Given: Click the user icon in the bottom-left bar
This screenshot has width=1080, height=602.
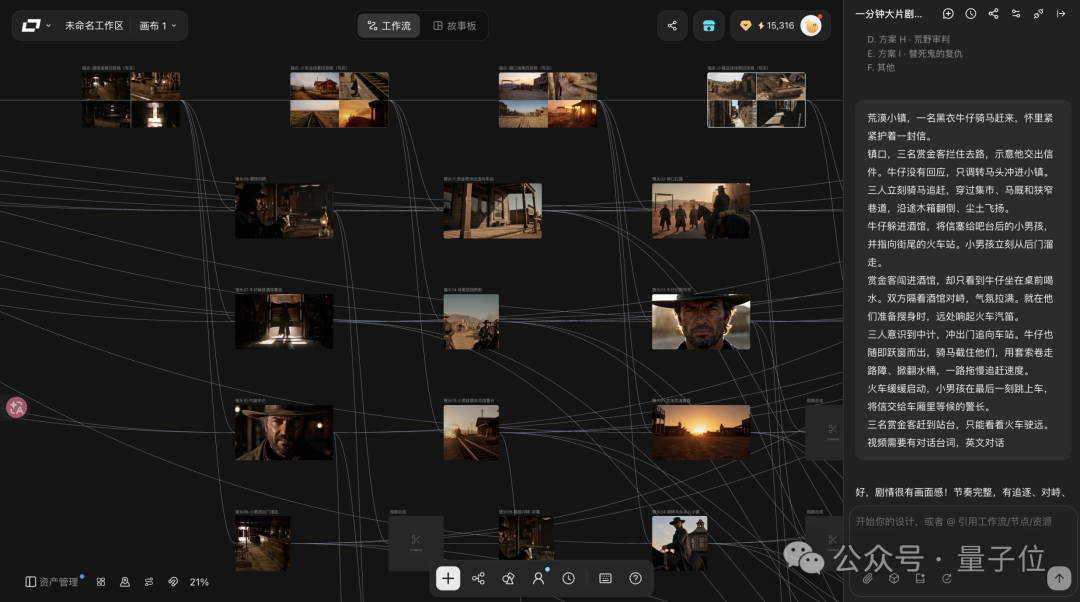Looking at the screenshot, I should pyautogui.click(x=125, y=582).
